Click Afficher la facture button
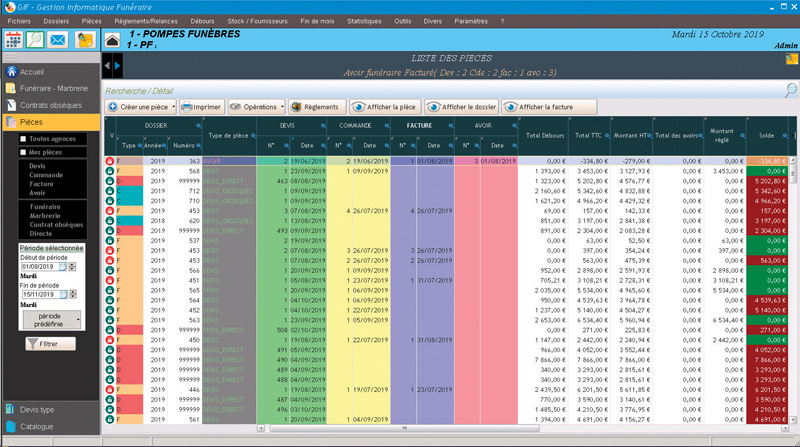This screenshot has height=447, width=800. click(x=549, y=107)
